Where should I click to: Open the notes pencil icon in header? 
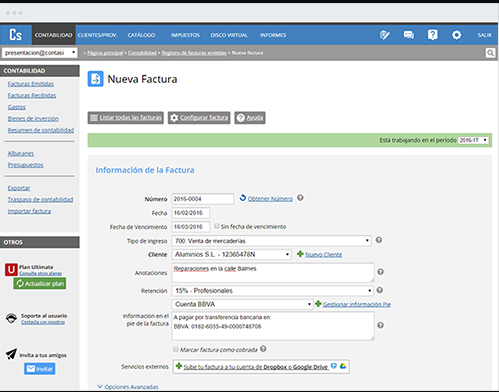coord(385,35)
